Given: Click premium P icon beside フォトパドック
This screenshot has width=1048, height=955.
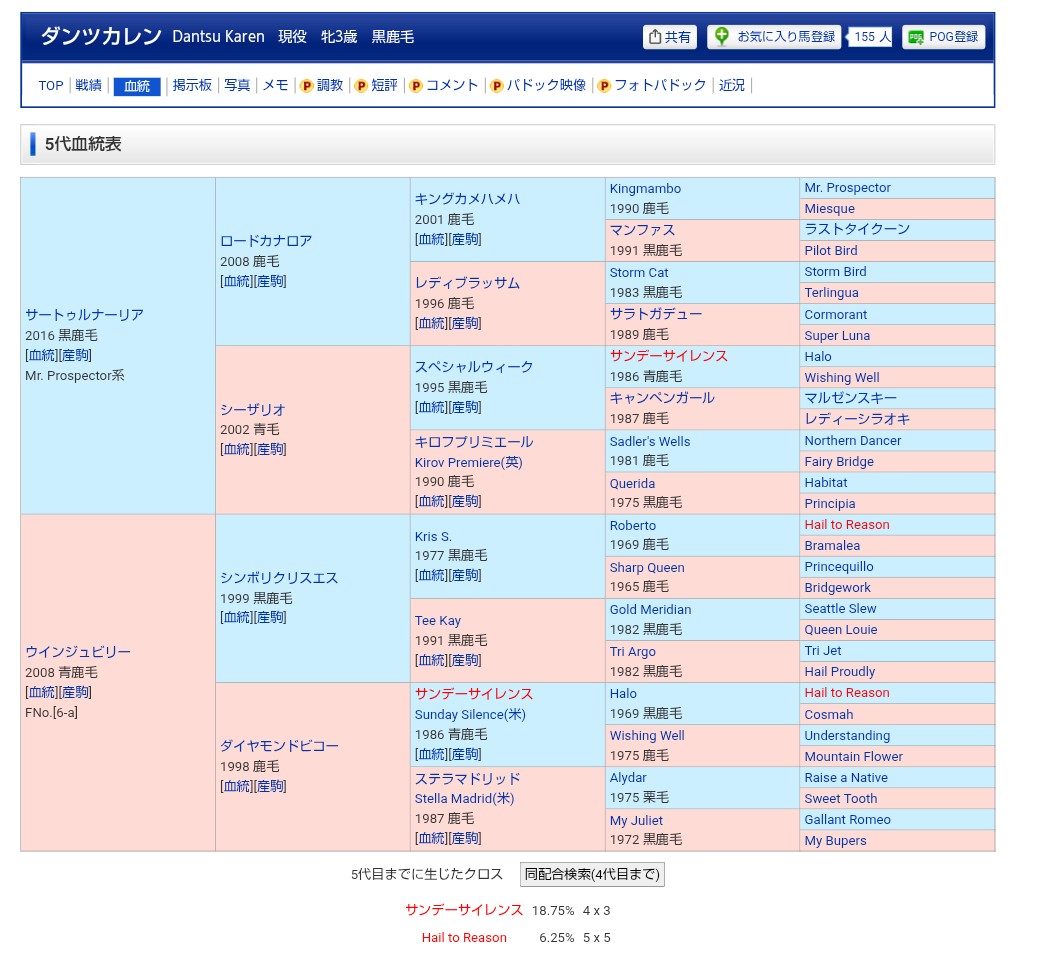Looking at the screenshot, I should [604, 86].
